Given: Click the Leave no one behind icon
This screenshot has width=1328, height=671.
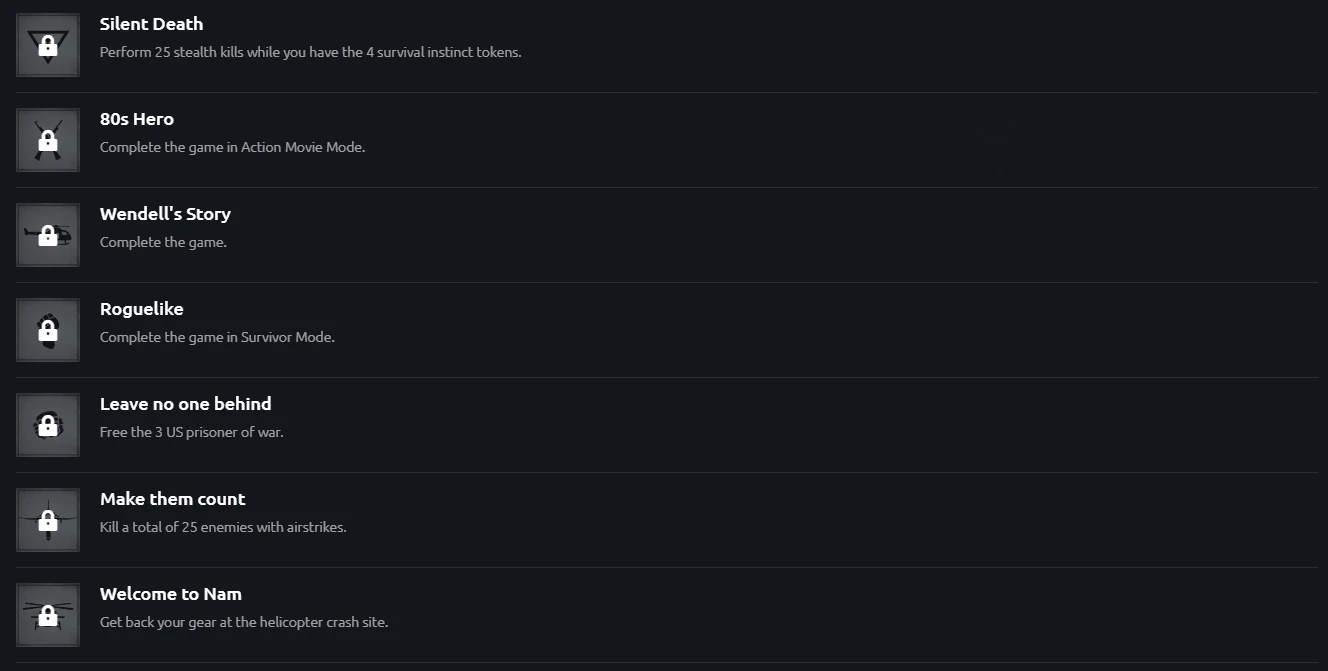Looking at the screenshot, I should click(x=47, y=425).
